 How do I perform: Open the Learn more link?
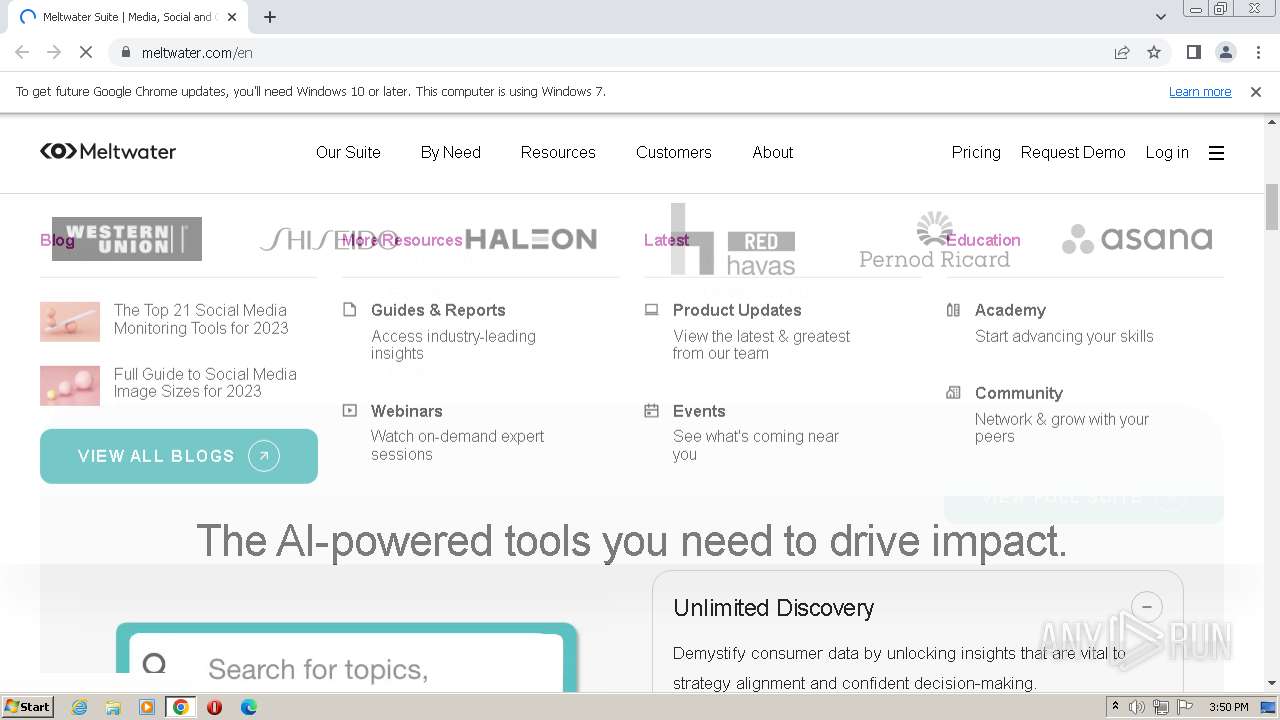click(x=1200, y=91)
